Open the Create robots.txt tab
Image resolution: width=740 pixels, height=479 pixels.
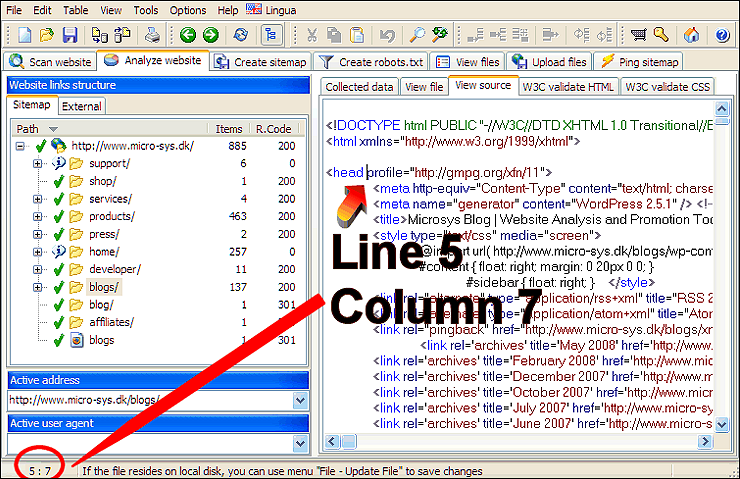[371, 62]
